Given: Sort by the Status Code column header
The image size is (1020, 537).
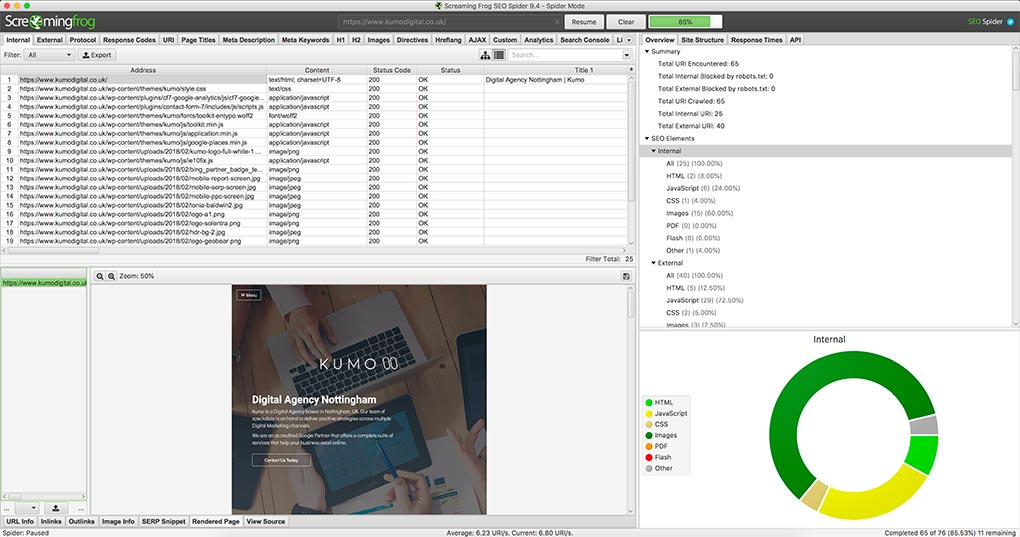Looking at the screenshot, I should pos(392,70).
